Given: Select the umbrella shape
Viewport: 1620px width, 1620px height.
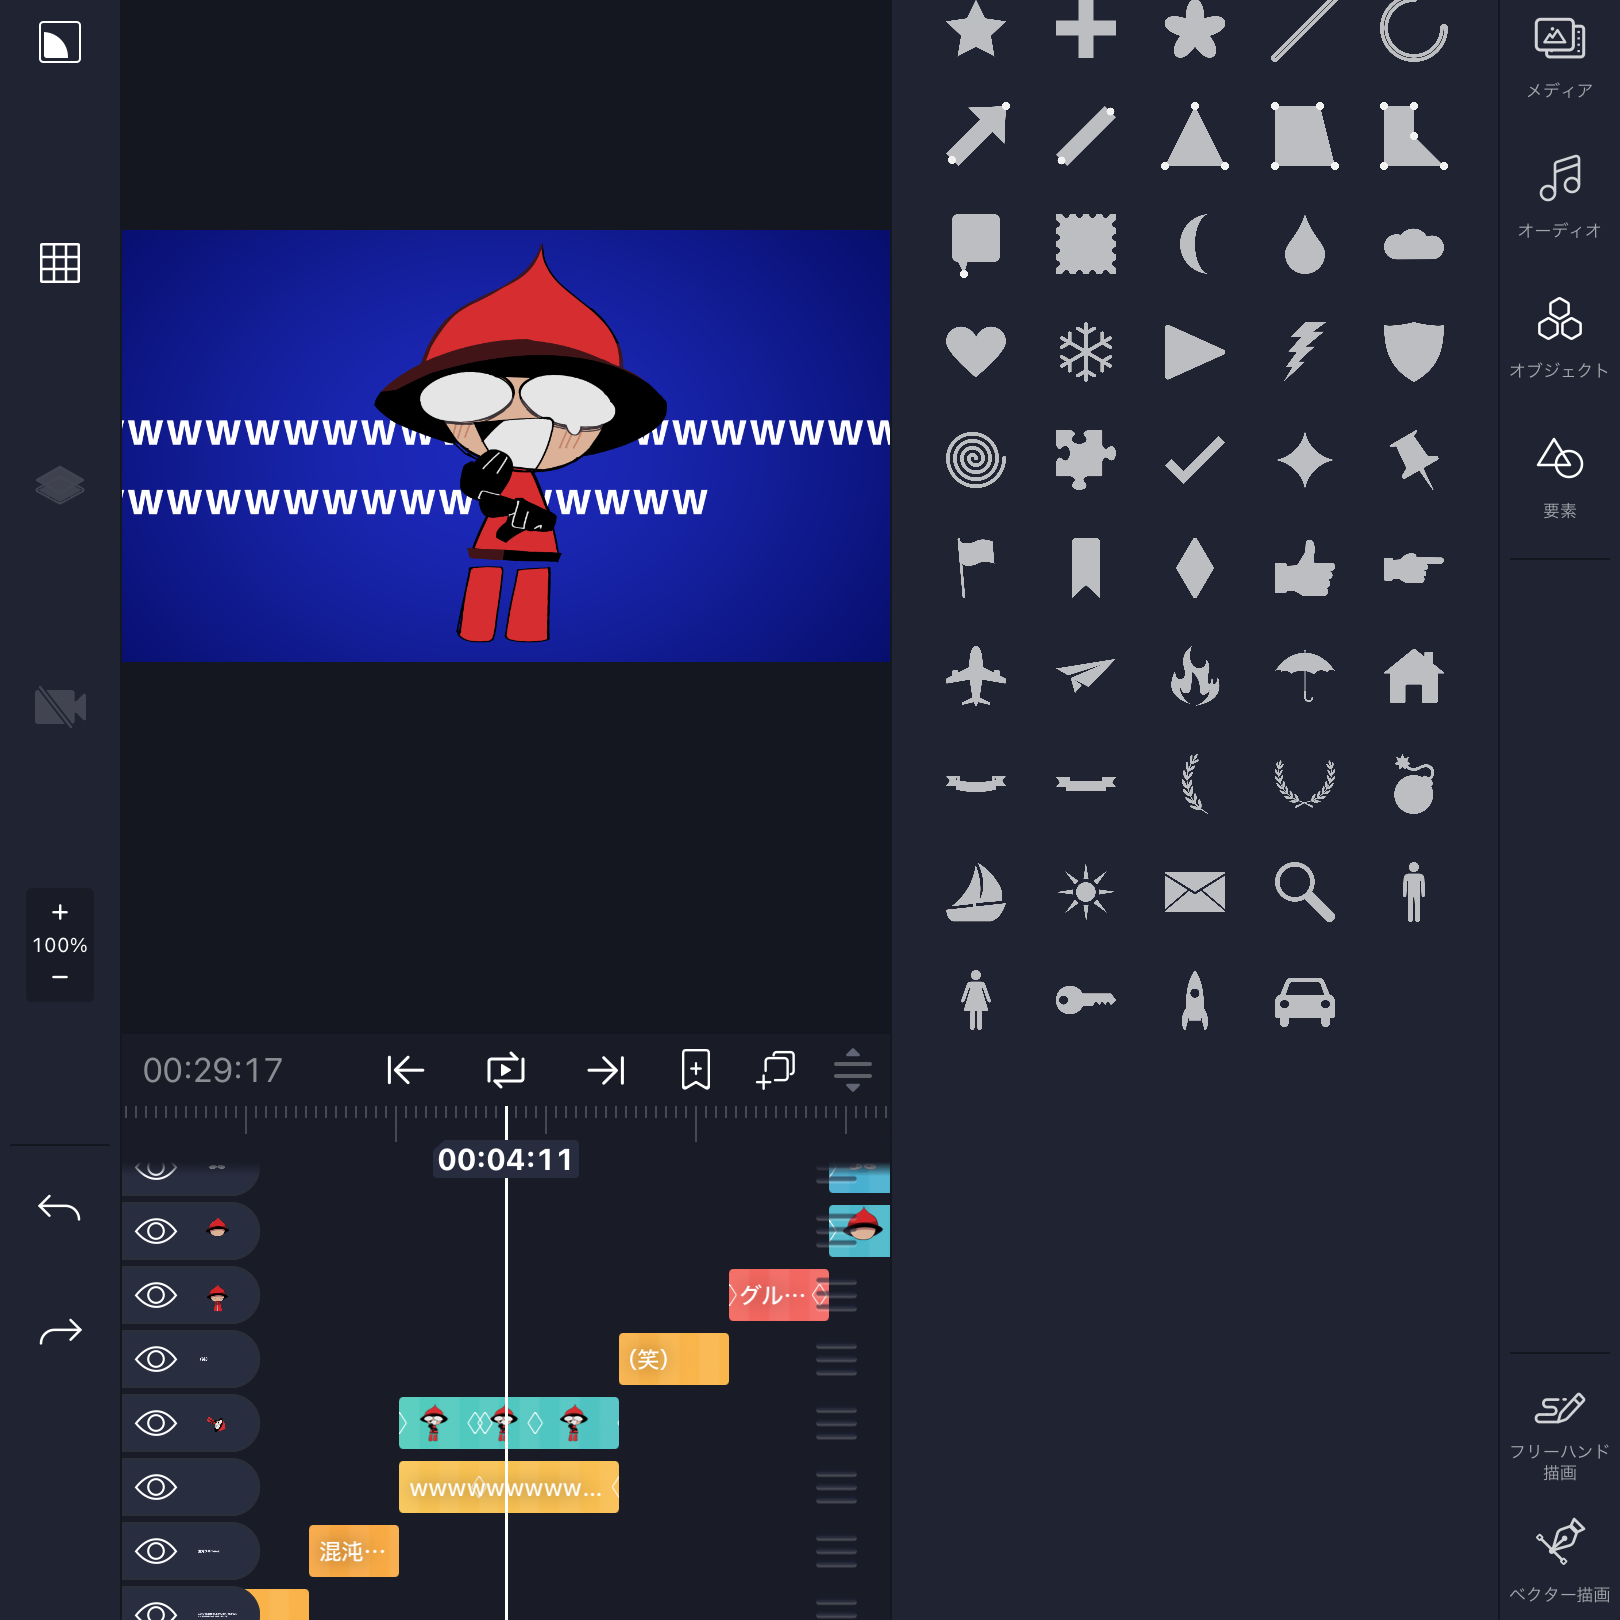Looking at the screenshot, I should (x=1303, y=676).
